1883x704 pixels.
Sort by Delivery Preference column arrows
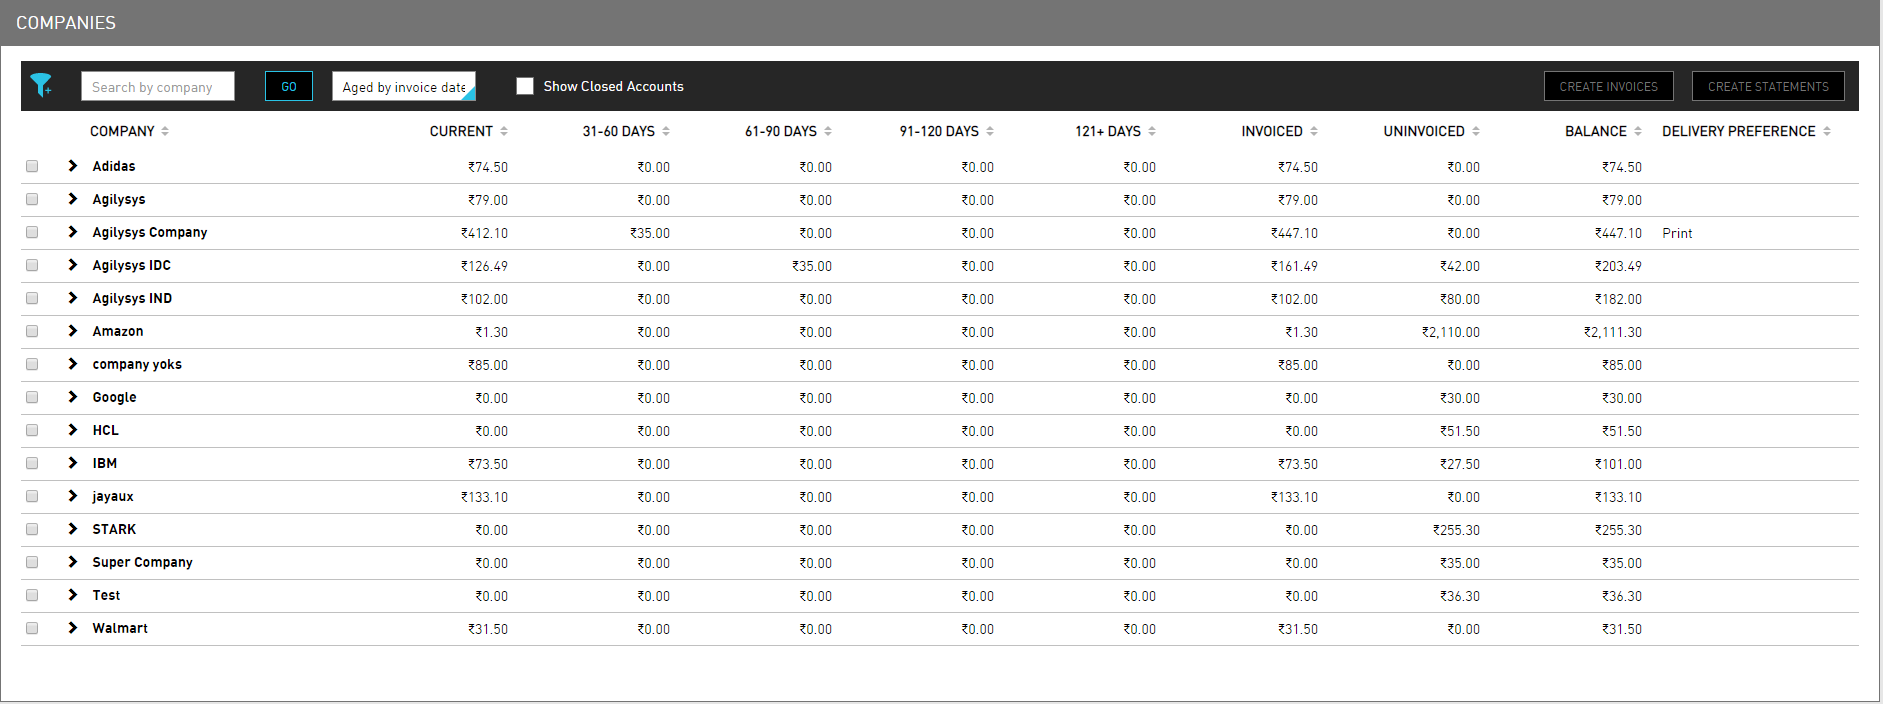[1827, 131]
